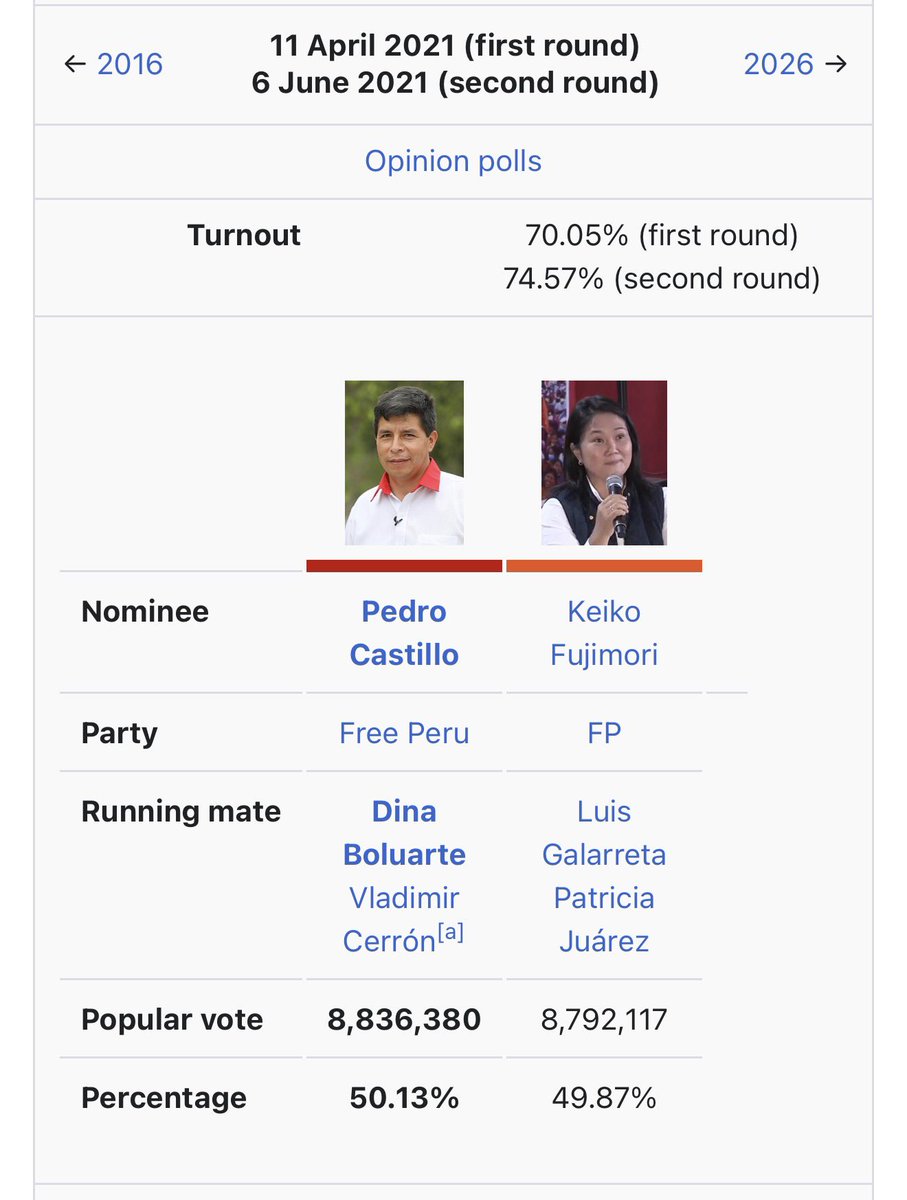This screenshot has height=1200, width=907.
Task: Open the Patricia Juárez link
Action: tap(604, 919)
